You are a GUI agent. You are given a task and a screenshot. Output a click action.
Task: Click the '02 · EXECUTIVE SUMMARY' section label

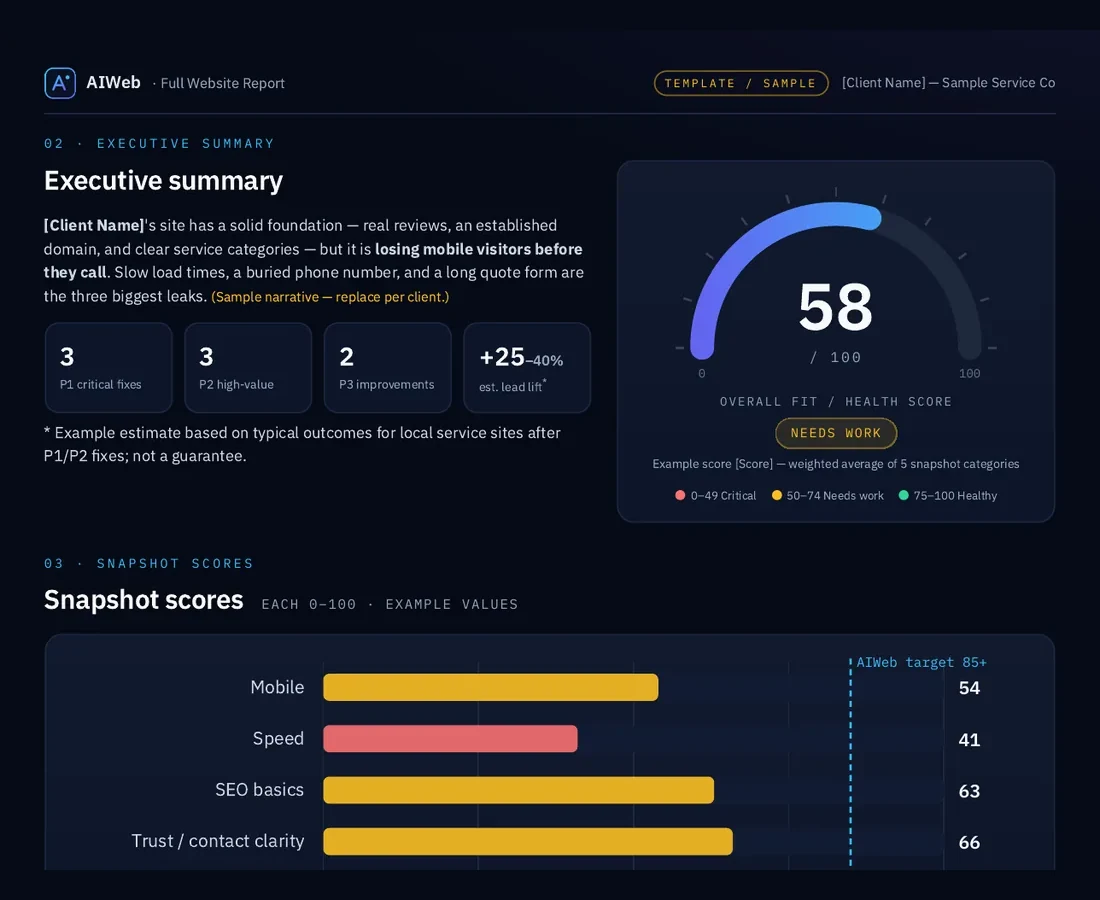pos(159,144)
